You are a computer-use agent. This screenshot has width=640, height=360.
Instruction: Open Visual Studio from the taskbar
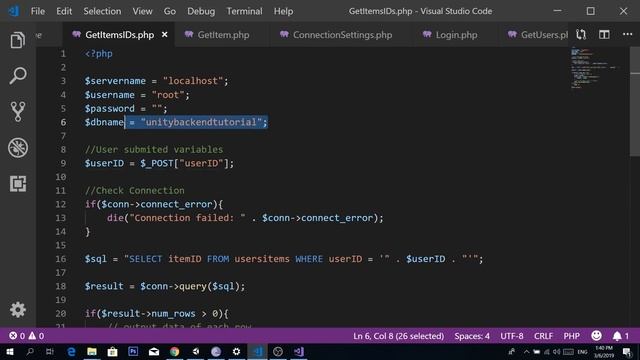point(299,351)
